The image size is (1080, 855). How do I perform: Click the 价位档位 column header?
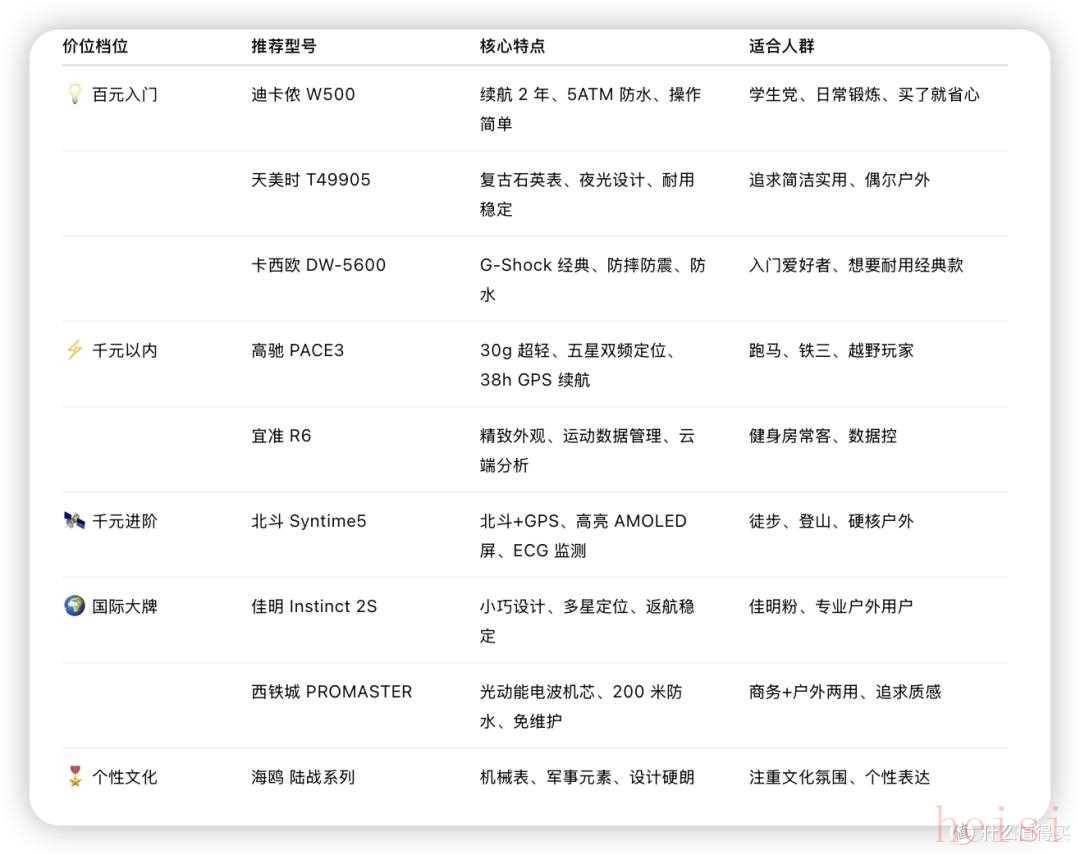click(x=95, y=46)
